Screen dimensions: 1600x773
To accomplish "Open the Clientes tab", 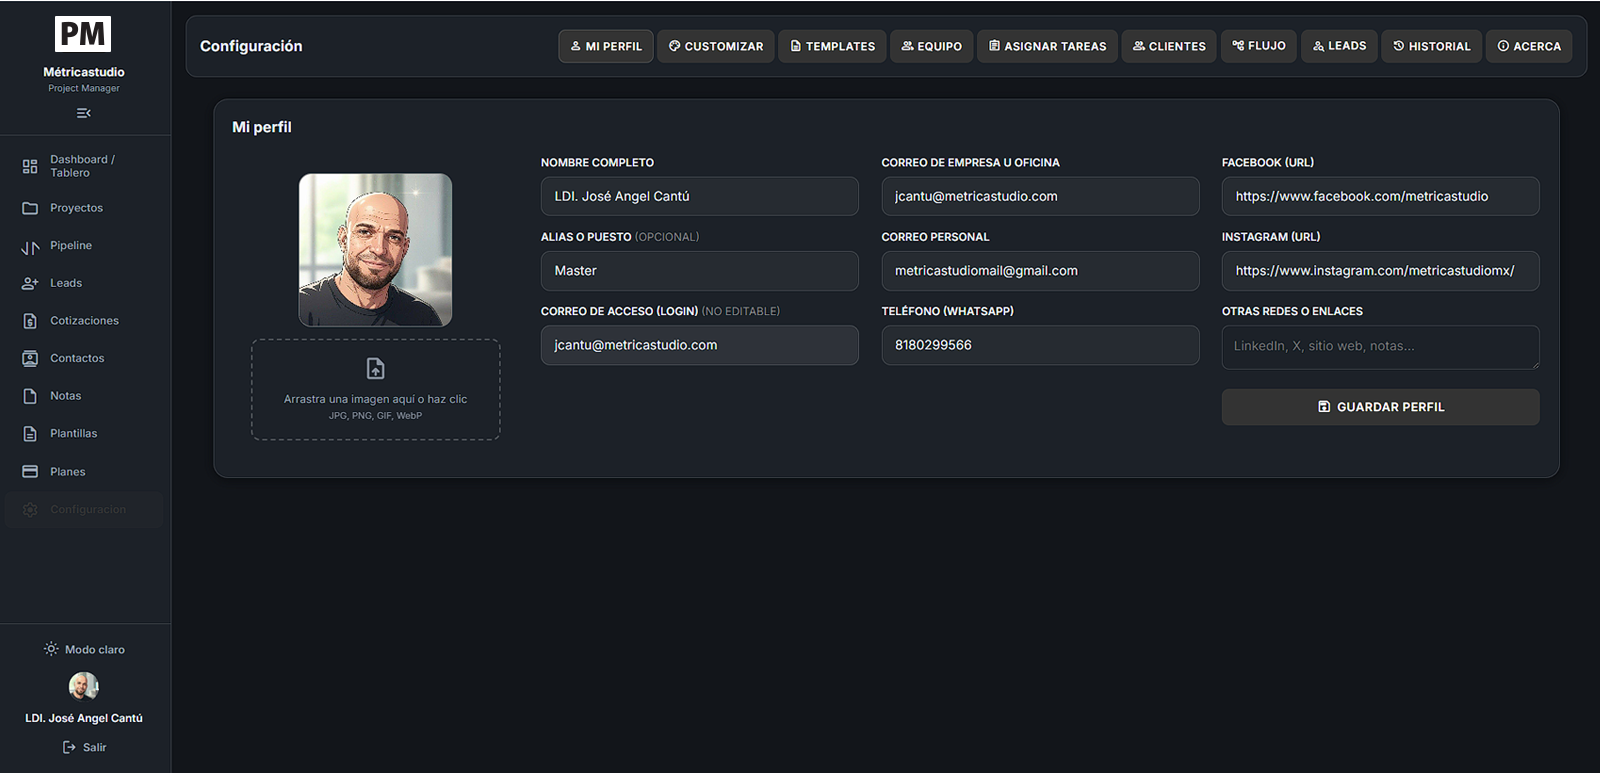I will (x=1169, y=46).
